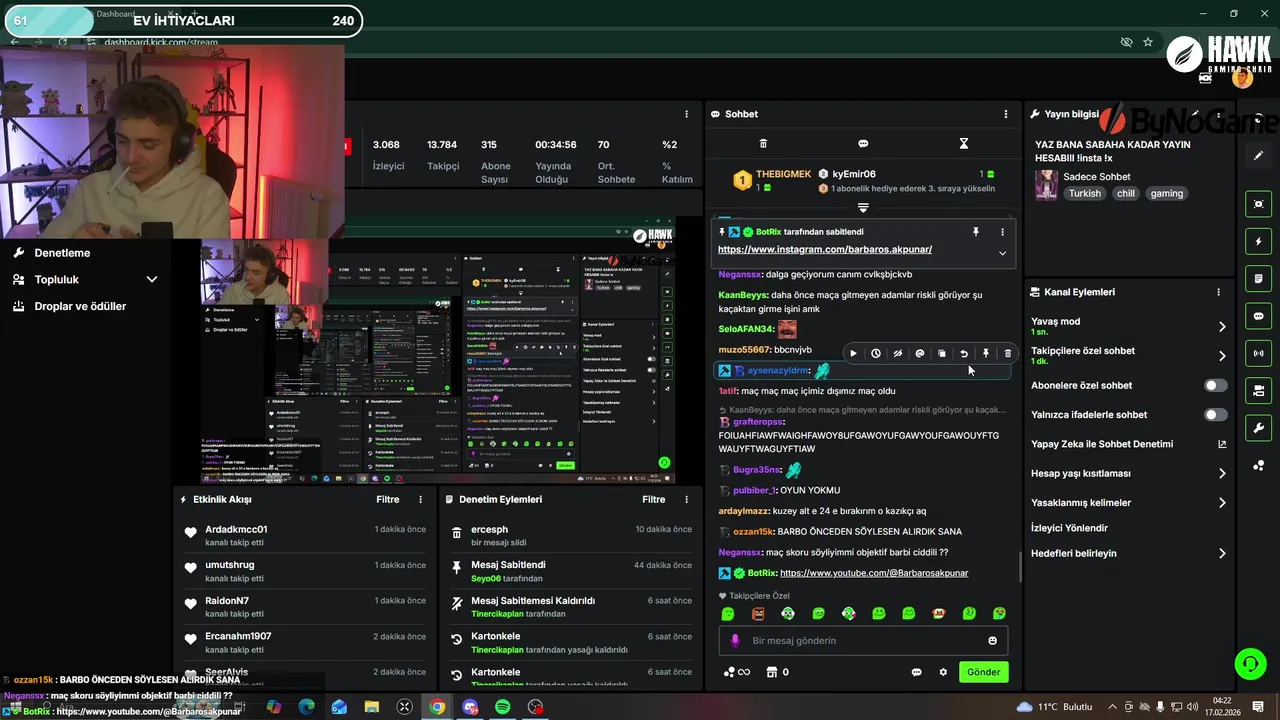This screenshot has height=720, width=1280.
Task: Click the trash icon under Sohbet header
Action: (x=763, y=144)
